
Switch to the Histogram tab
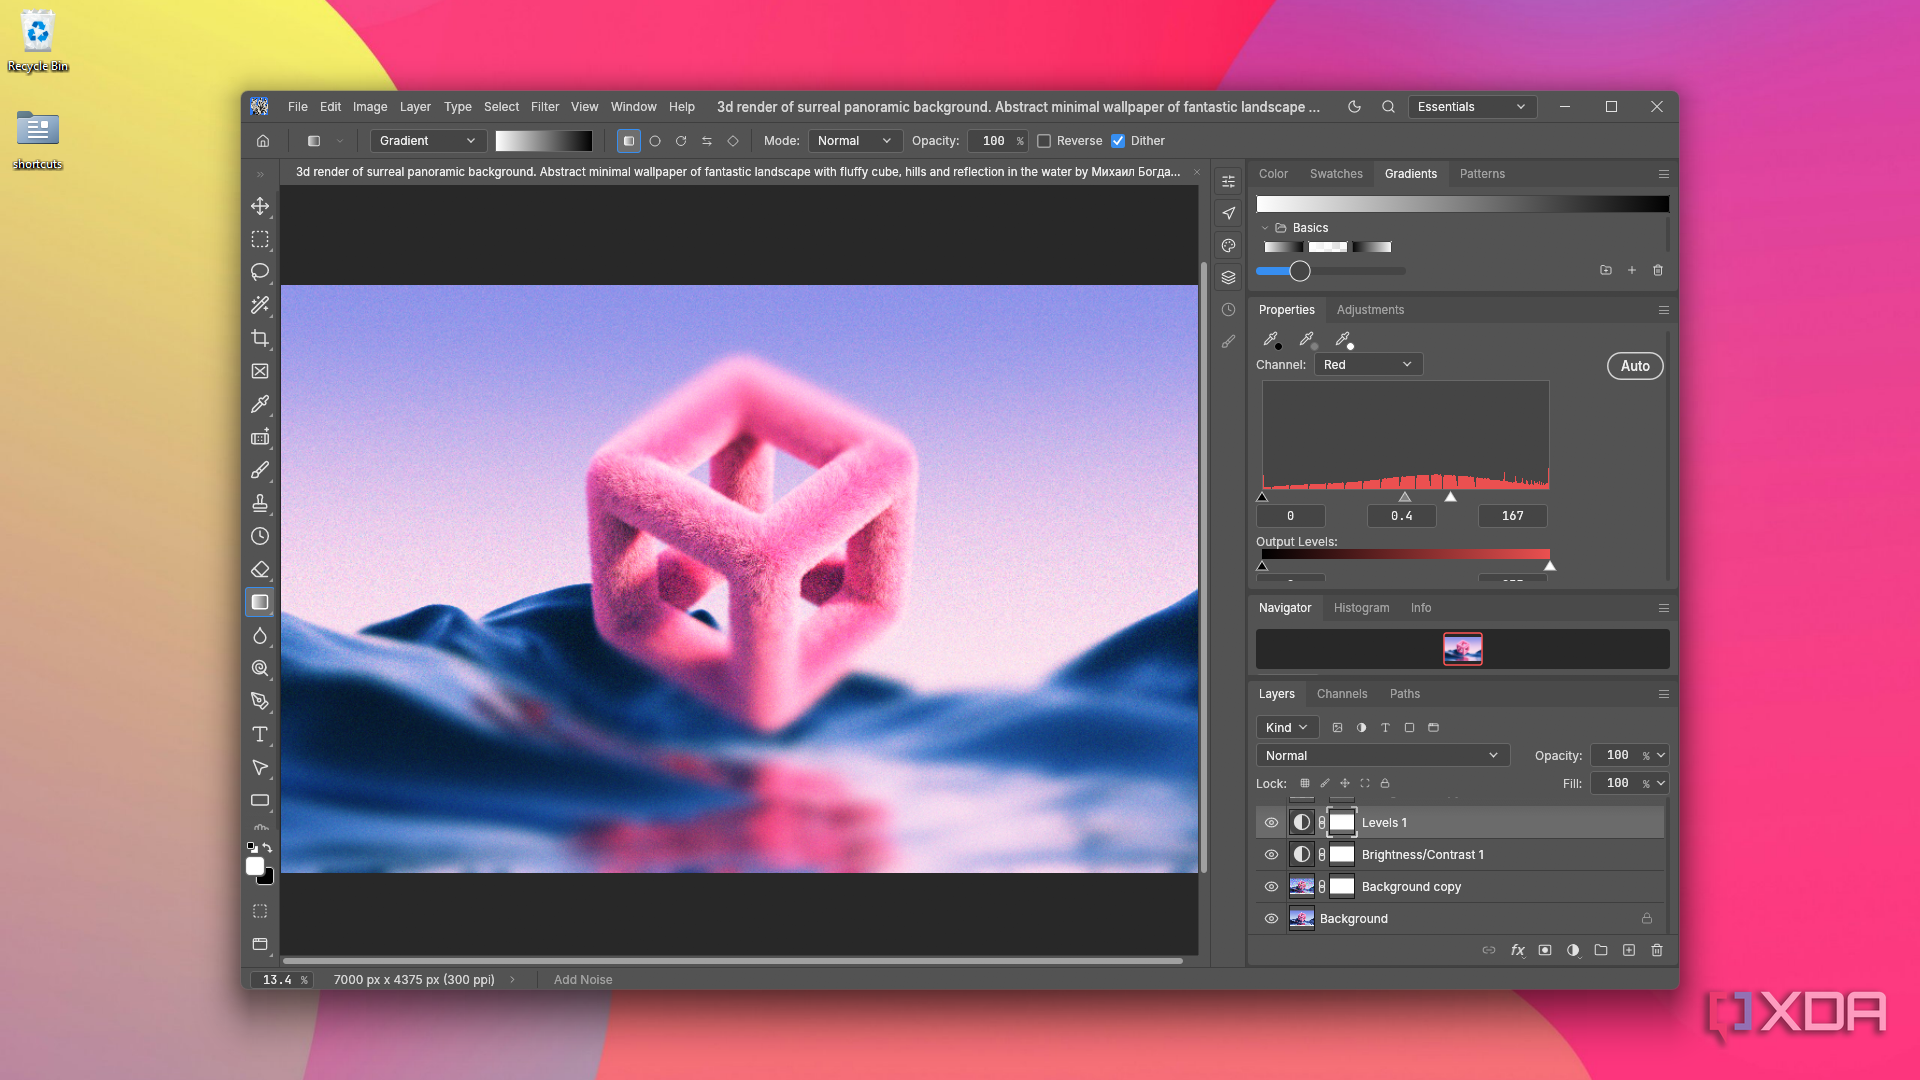[x=1361, y=608]
